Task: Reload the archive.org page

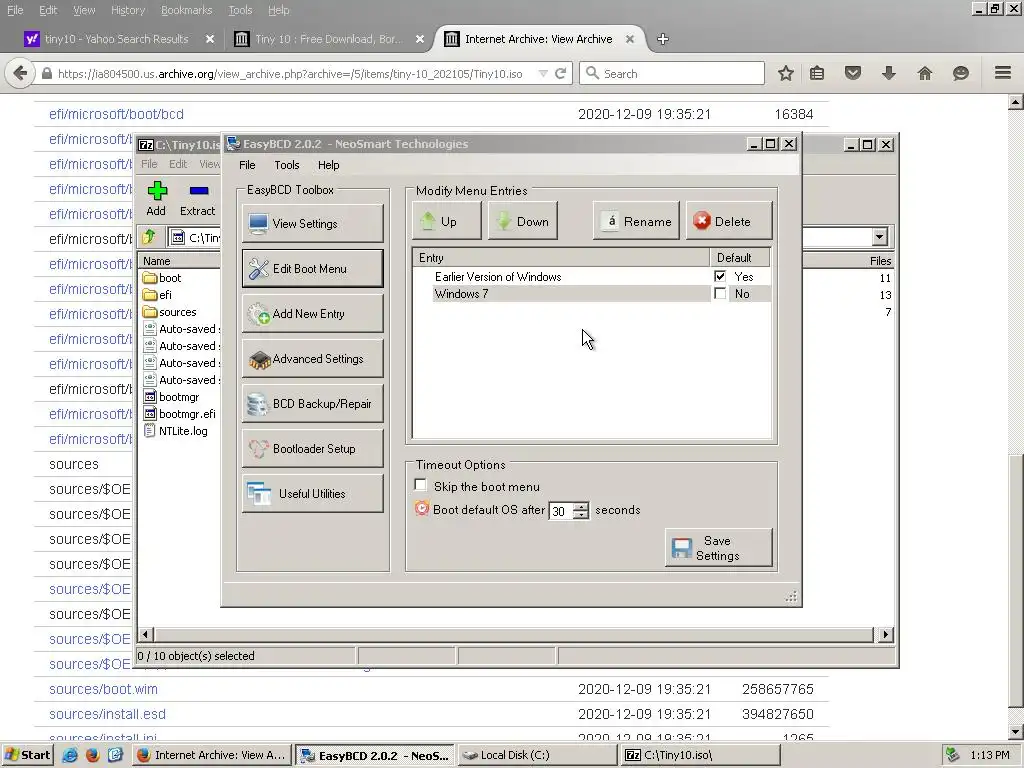Action: click(560, 73)
